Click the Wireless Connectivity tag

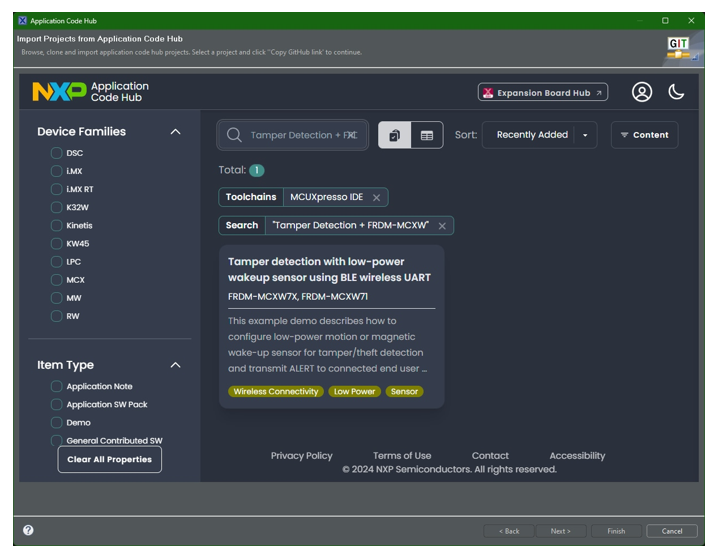pyautogui.click(x=276, y=391)
